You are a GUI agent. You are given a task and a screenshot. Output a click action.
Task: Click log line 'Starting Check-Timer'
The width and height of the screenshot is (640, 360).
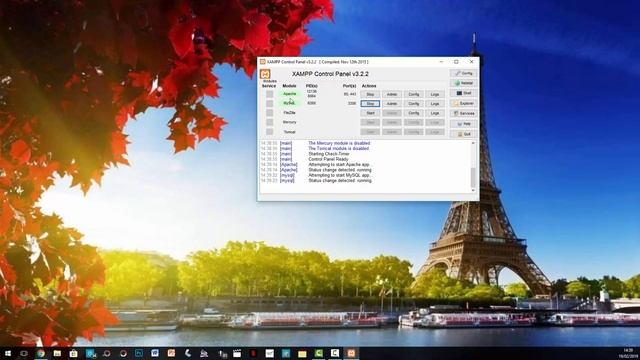[x=329, y=154]
